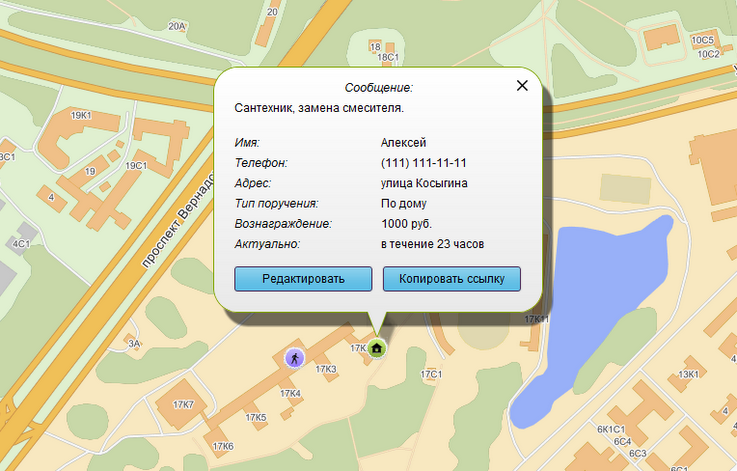737x471 pixels.
Task: Click the Имя: label
Action: [x=247, y=142]
